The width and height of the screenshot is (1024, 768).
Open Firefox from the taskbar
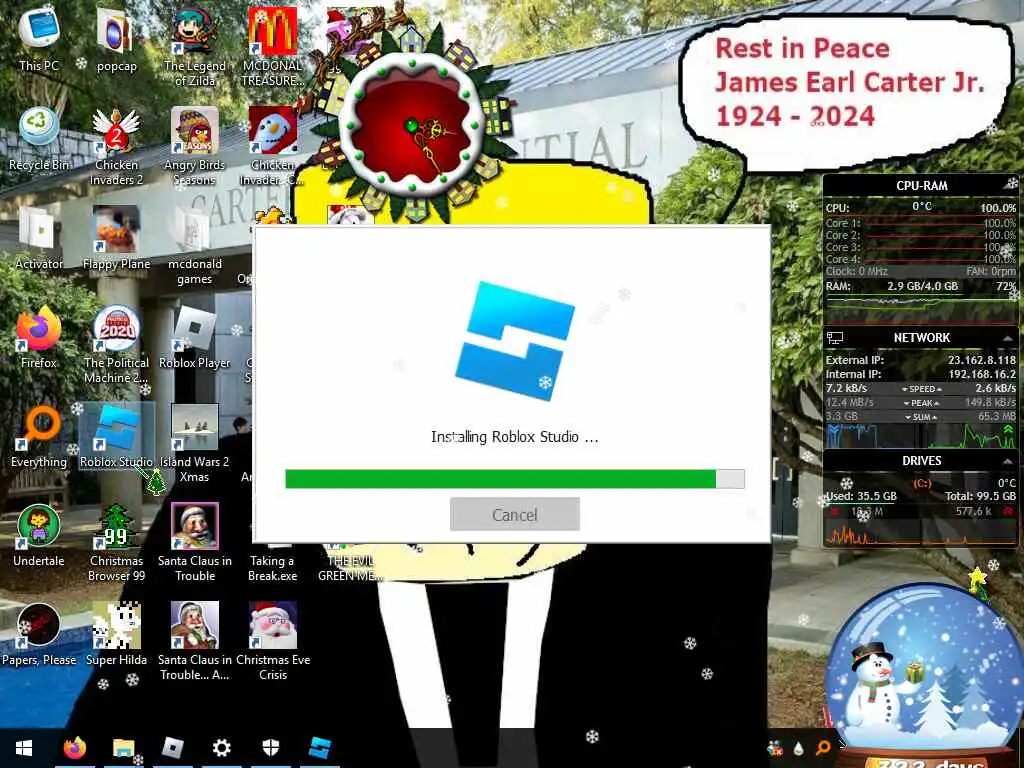74,748
